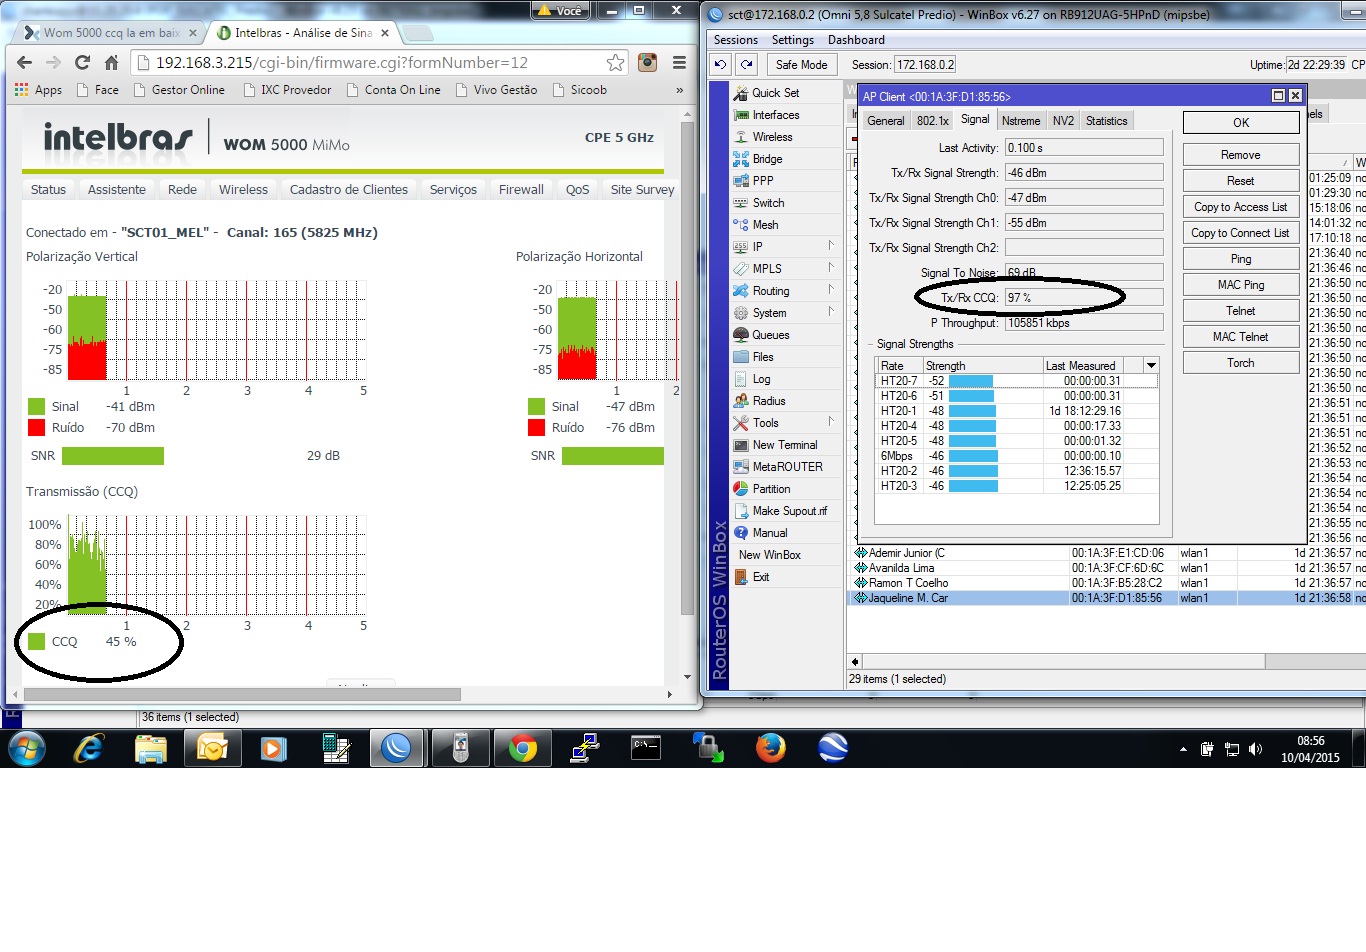The image size is (1366, 952).
Task: Open Manual icon in WinBox sidebar
Action: [x=741, y=533]
